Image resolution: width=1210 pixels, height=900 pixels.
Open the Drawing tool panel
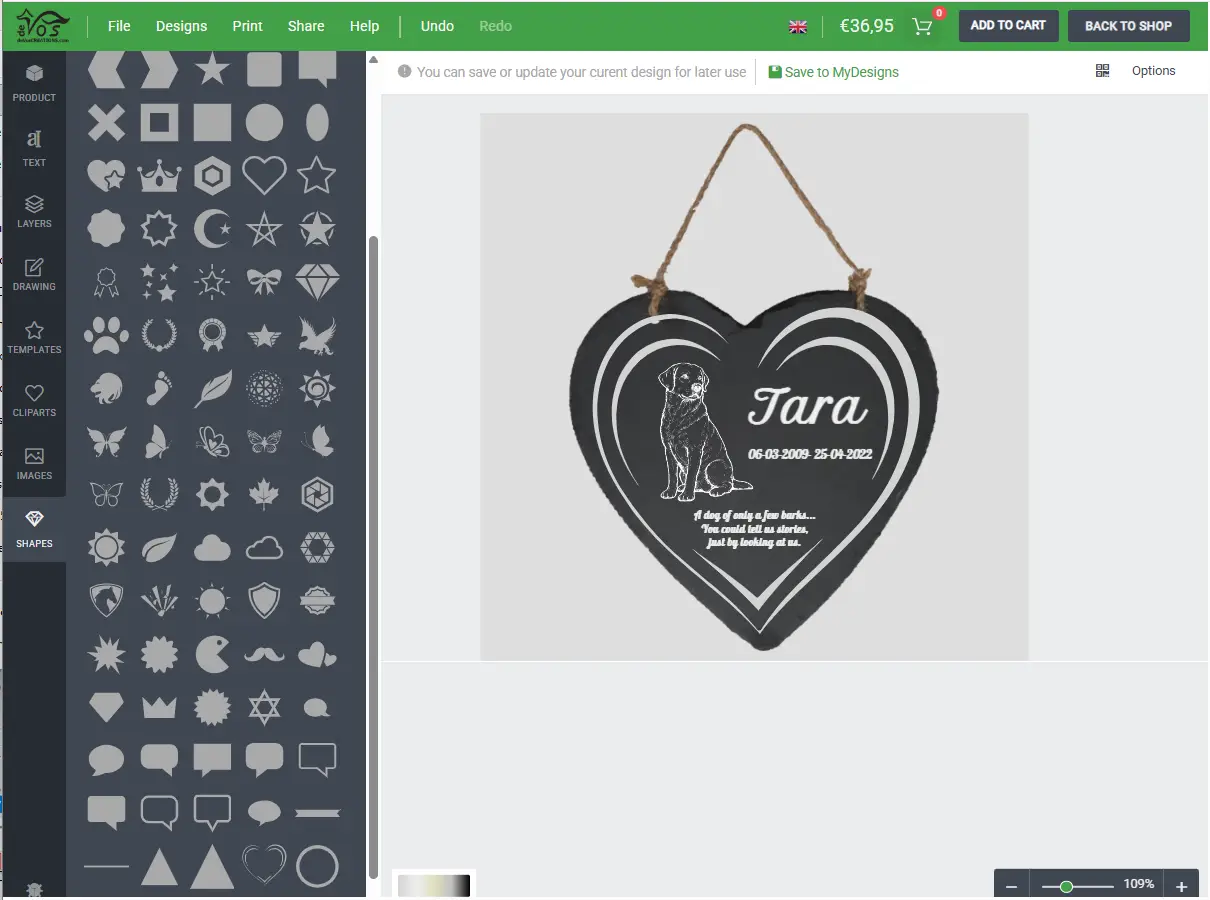[34, 274]
